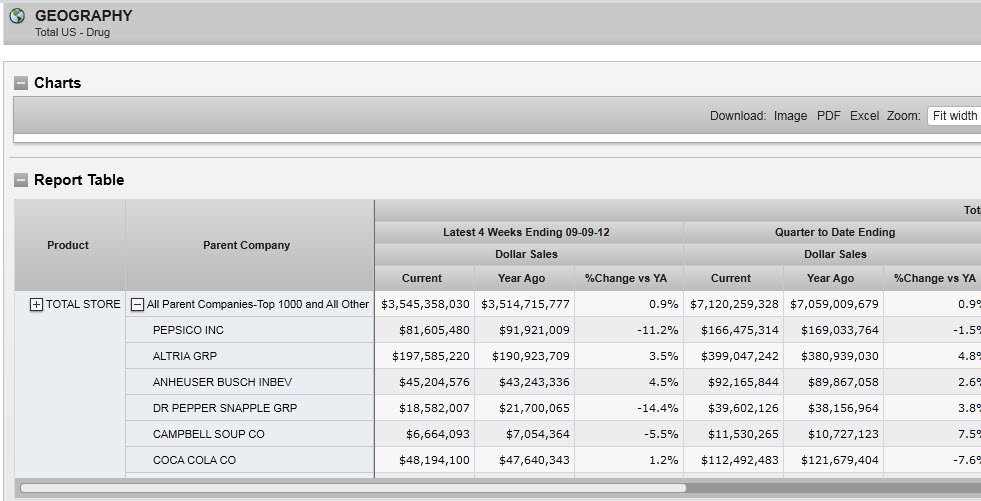The width and height of the screenshot is (981, 501).
Task: Collapse All Parent Companies row
Action: 137,305
